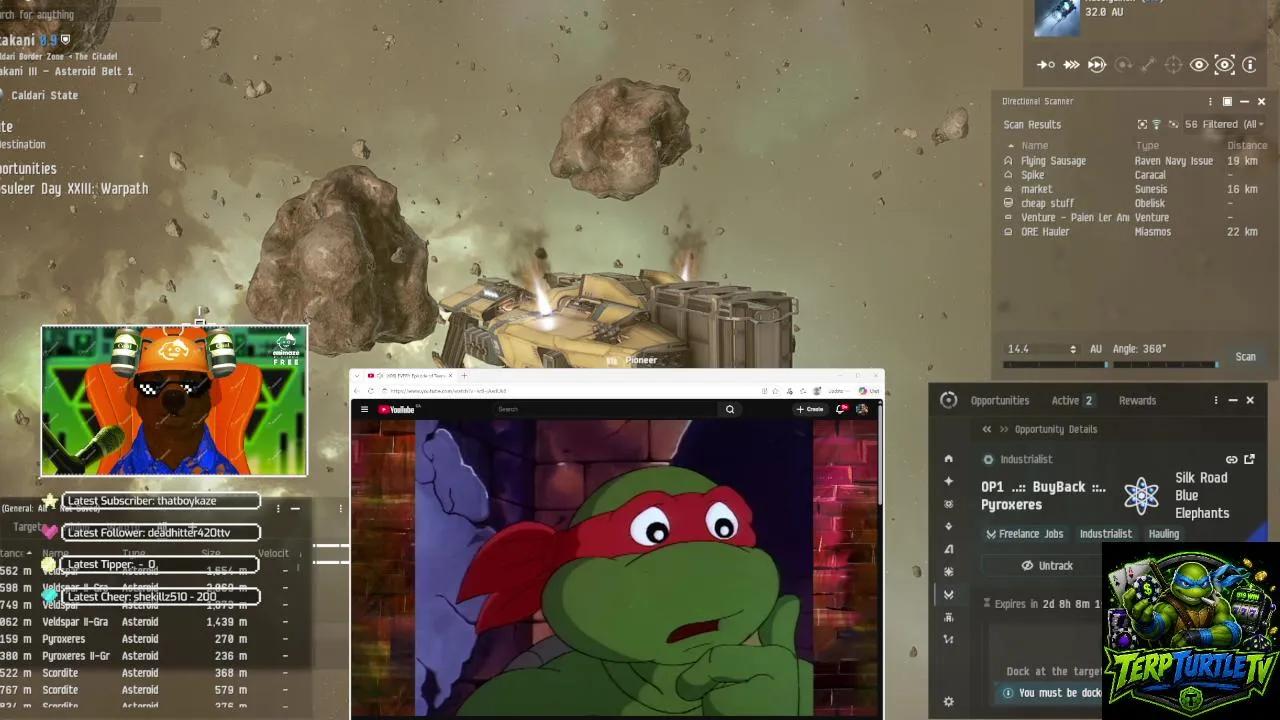The height and width of the screenshot is (720, 1280).
Task: Click the lock target crosshair icon
Action: pos(1173,65)
